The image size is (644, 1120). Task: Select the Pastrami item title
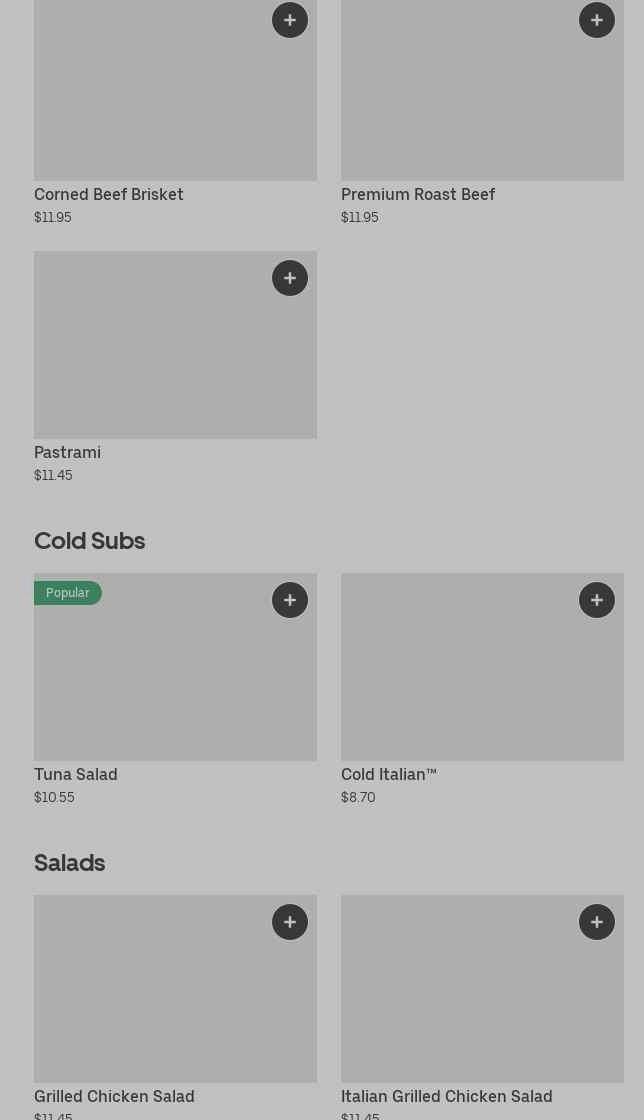[67, 452]
